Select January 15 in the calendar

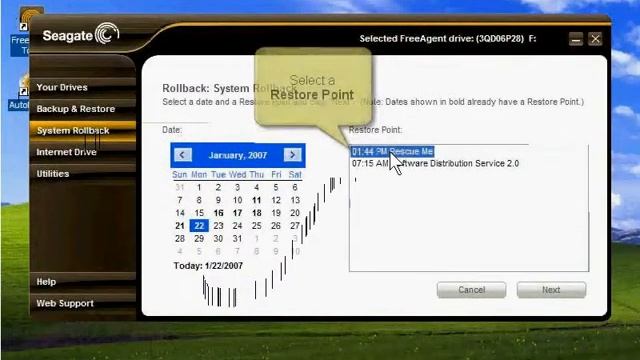[199, 213]
